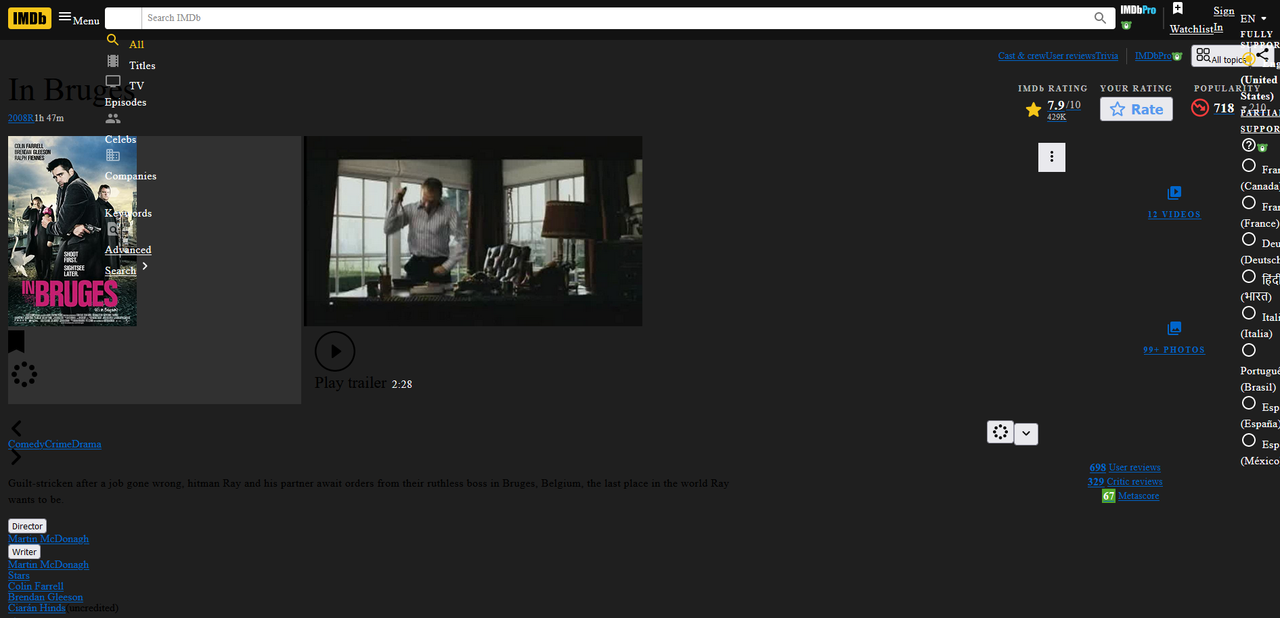Open the Trivia link
This screenshot has height=618, width=1280.
[x=1107, y=56]
